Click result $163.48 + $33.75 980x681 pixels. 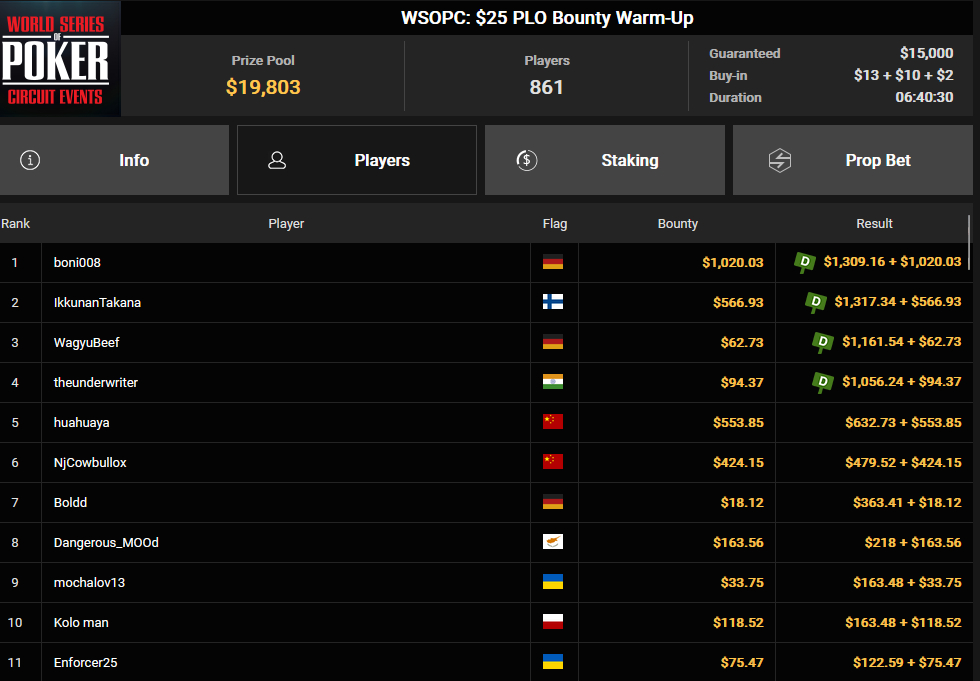[x=907, y=582]
